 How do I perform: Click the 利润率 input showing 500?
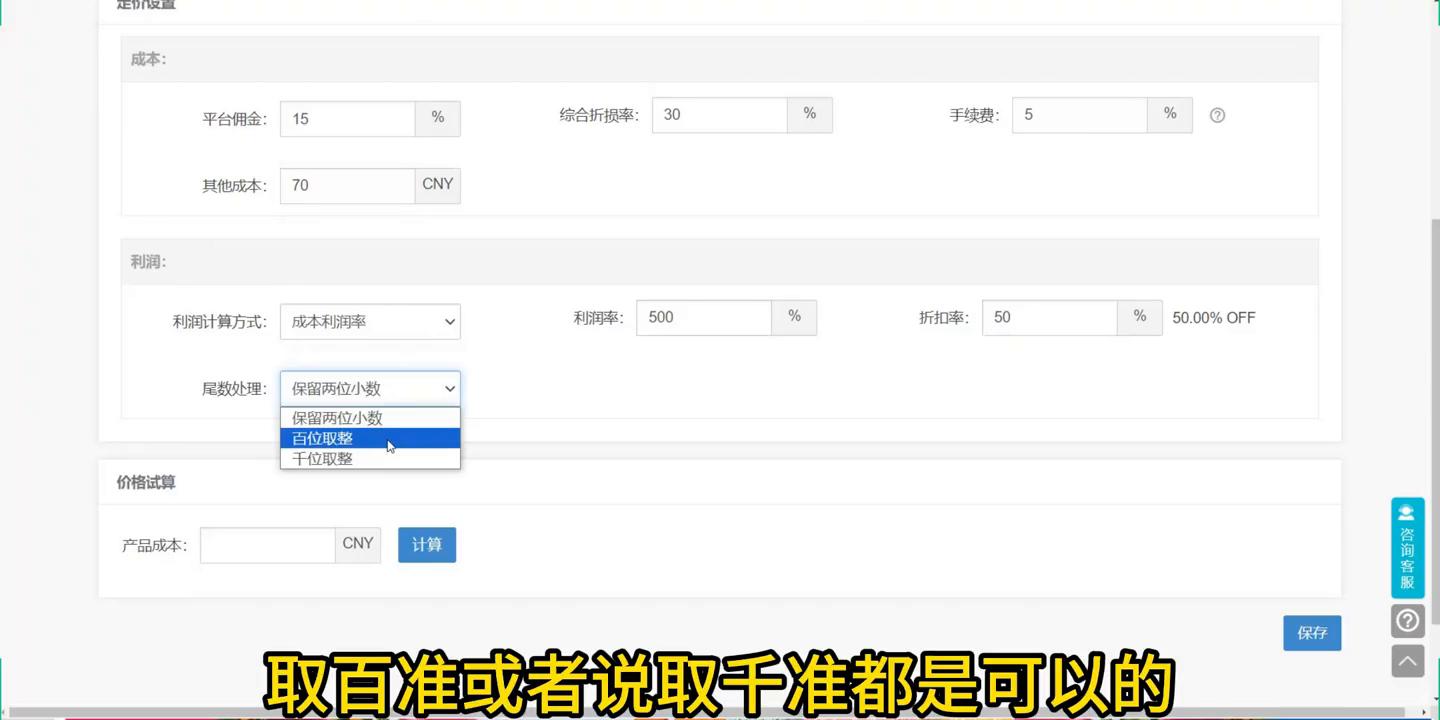click(703, 317)
